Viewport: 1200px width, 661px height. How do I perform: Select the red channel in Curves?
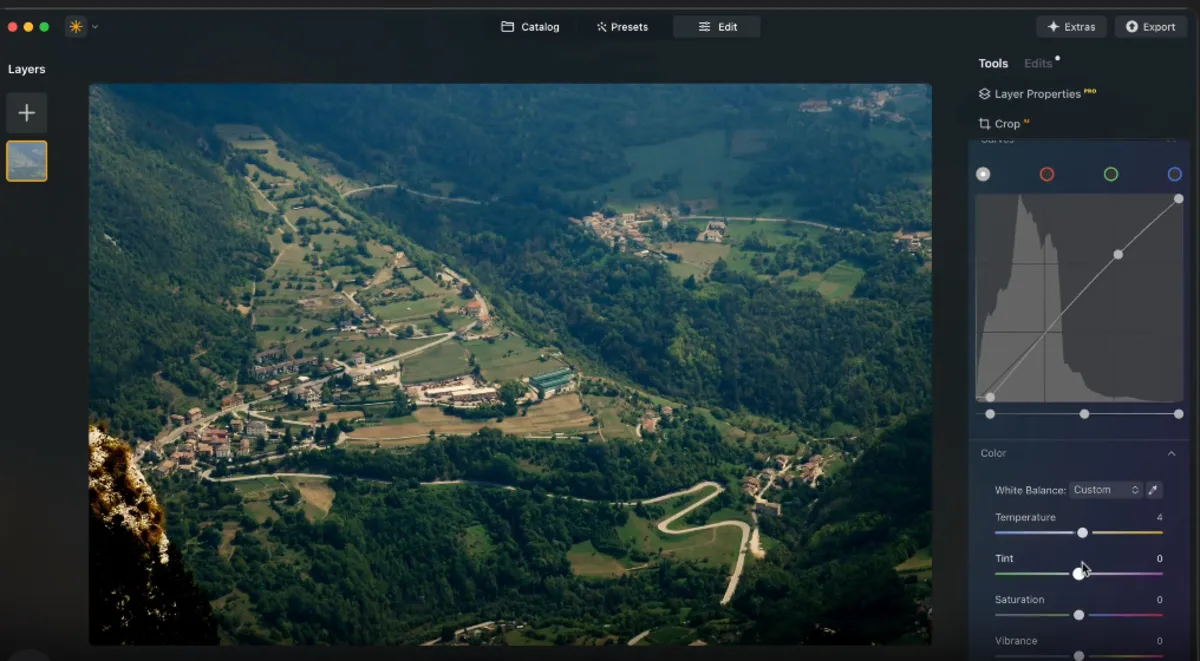[1046, 173]
